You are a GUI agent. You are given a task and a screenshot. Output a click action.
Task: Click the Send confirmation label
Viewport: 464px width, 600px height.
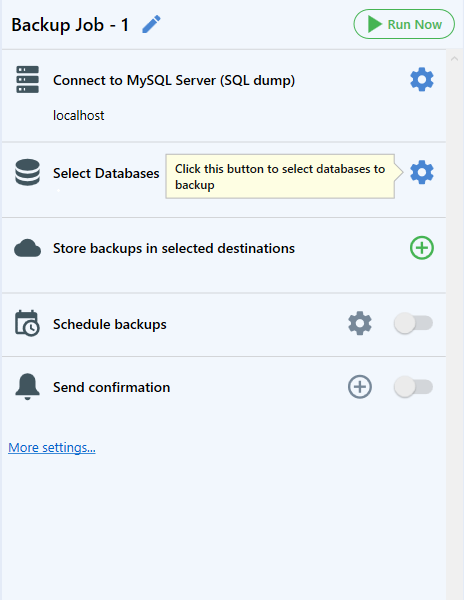(x=111, y=387)
